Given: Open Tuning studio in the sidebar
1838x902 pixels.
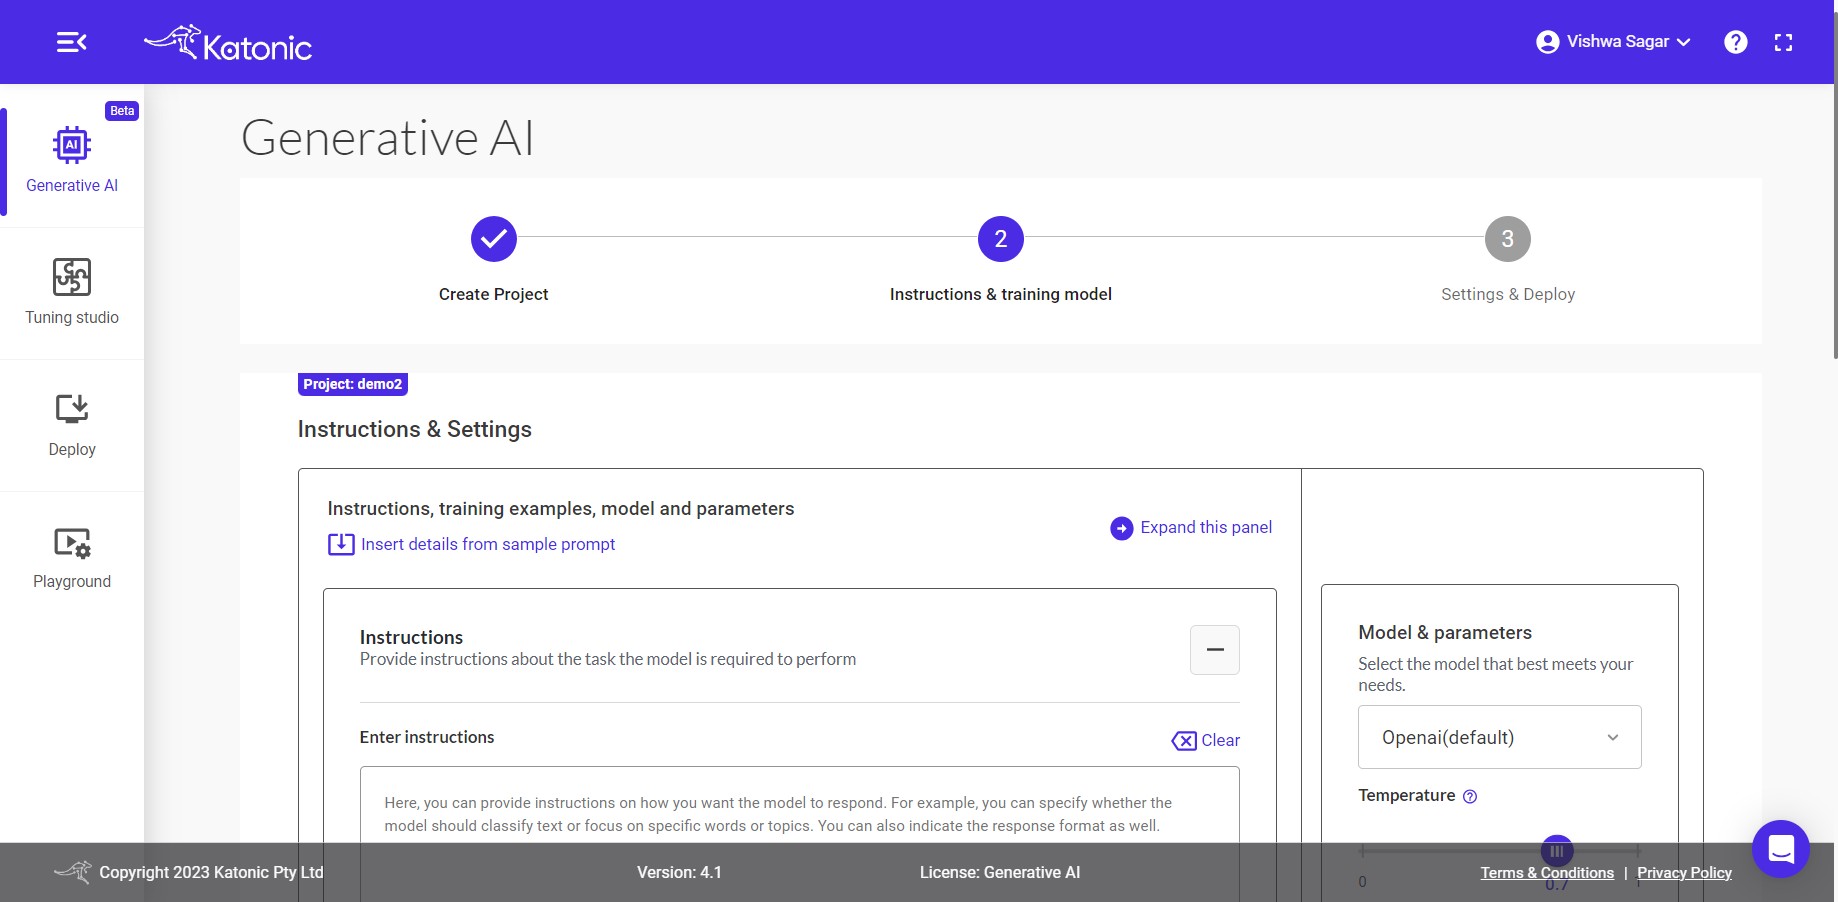Looking at the screenshot, I should [x=72, y=293].
